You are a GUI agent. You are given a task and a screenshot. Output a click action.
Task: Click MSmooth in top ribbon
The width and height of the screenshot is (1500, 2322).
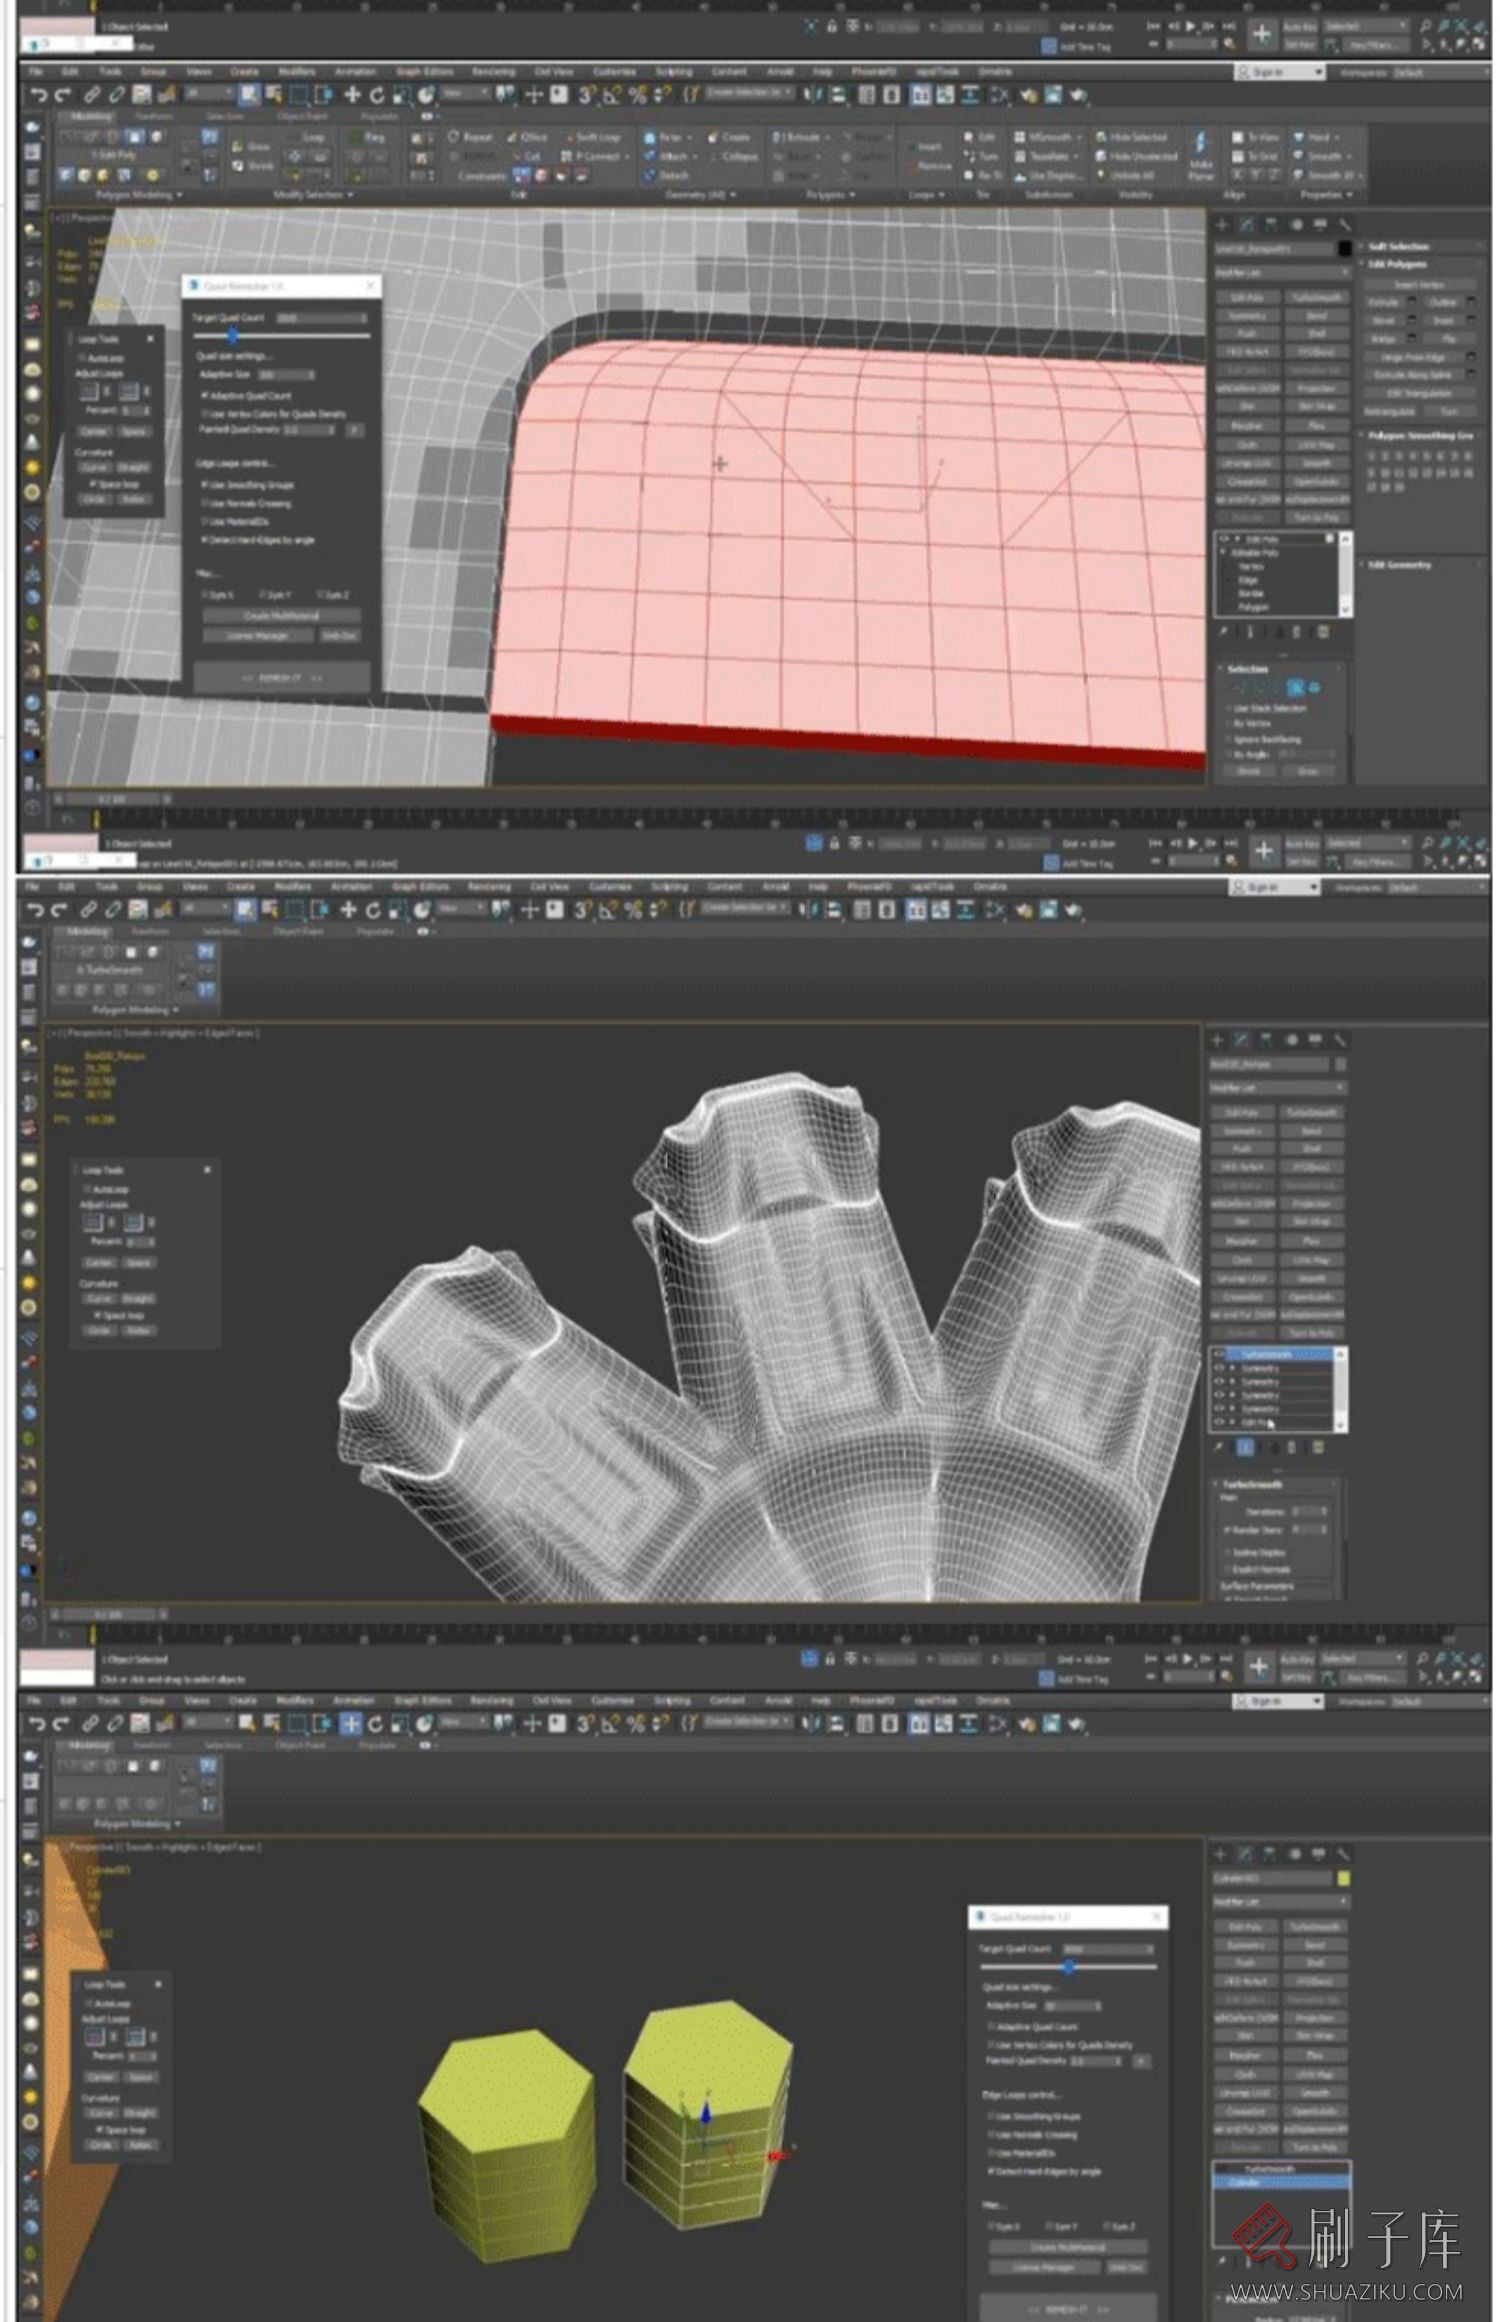(1043, 137)
